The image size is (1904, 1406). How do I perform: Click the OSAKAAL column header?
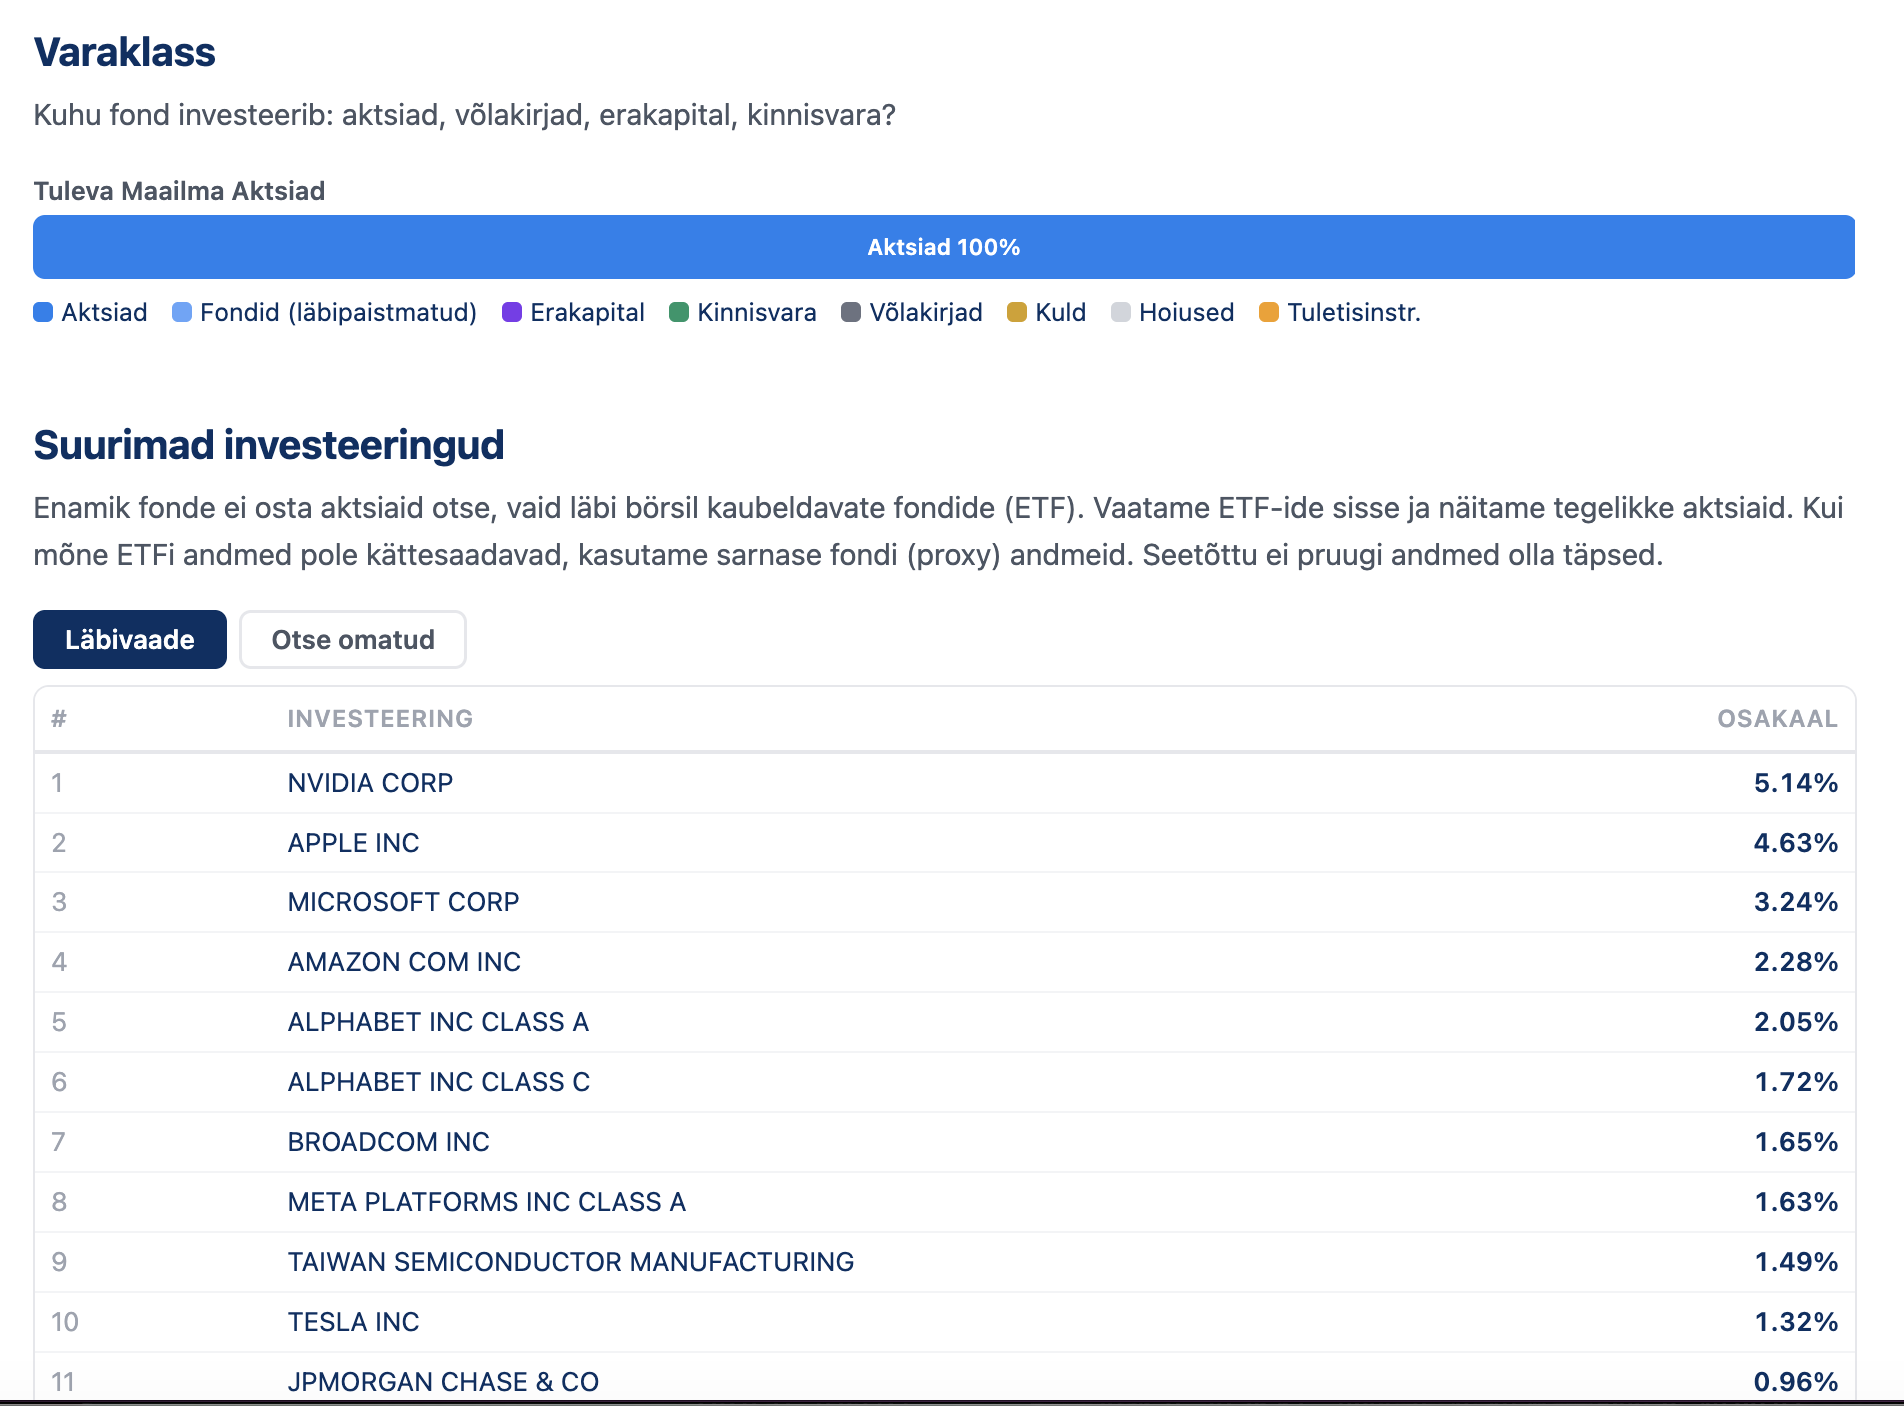click(1776, 719)
